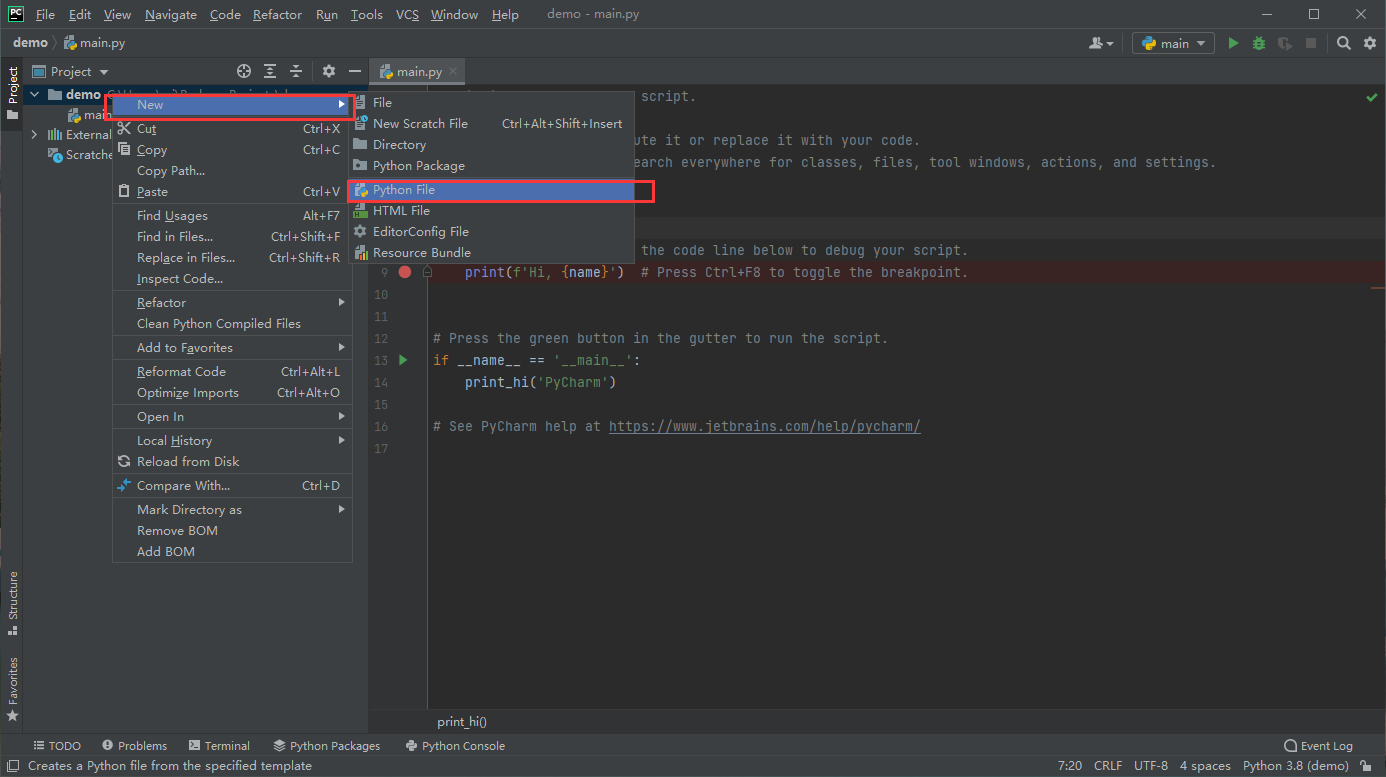The width and height of the screenshot is (1386, 777).
Task: Toggle the red breakpoint on line 9
Action: (x=405, y=272)
